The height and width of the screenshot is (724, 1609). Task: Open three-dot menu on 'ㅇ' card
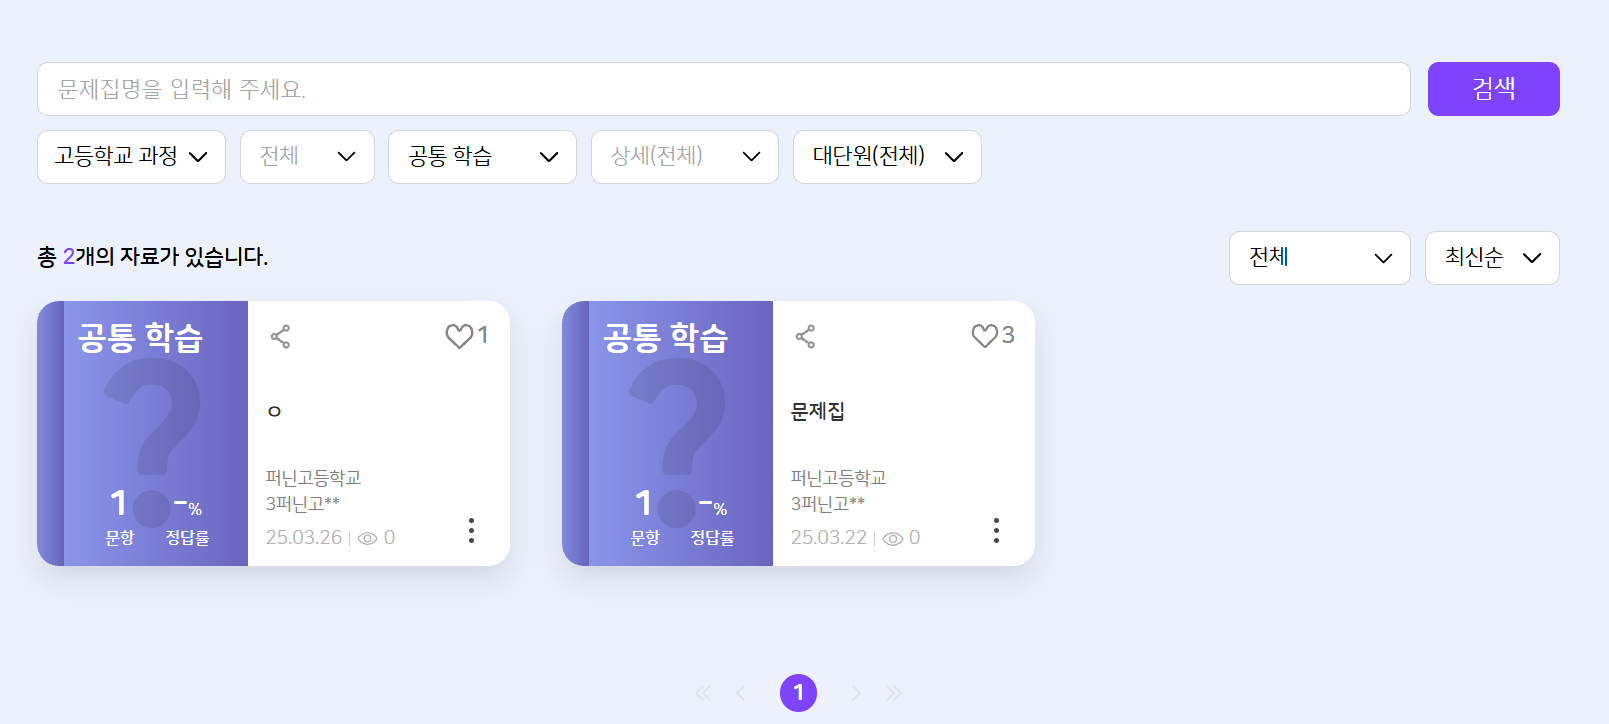471,530
